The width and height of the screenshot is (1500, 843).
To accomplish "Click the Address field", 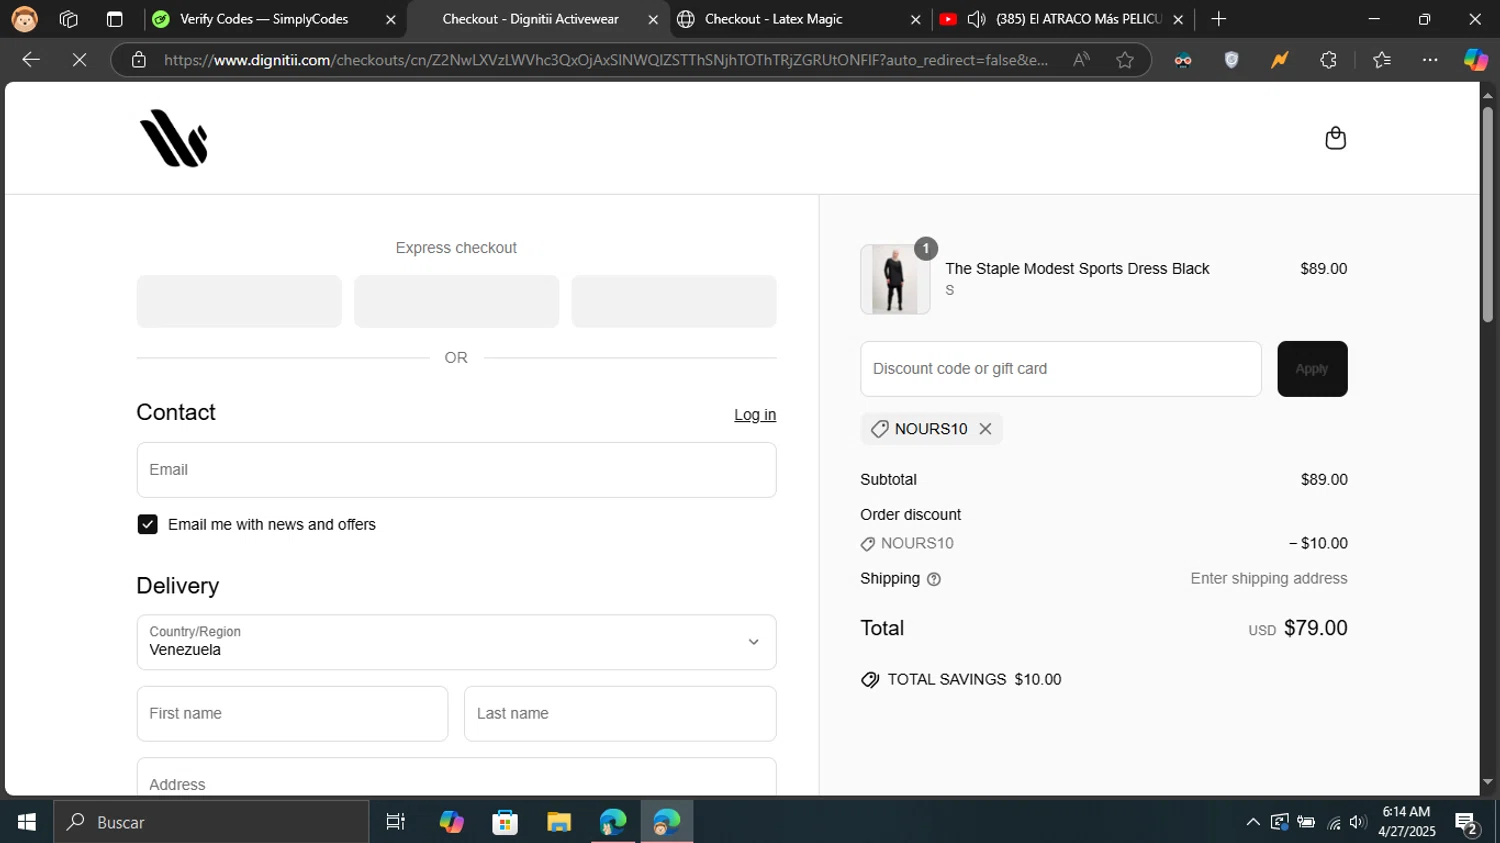I will click(x=456, y=778).
